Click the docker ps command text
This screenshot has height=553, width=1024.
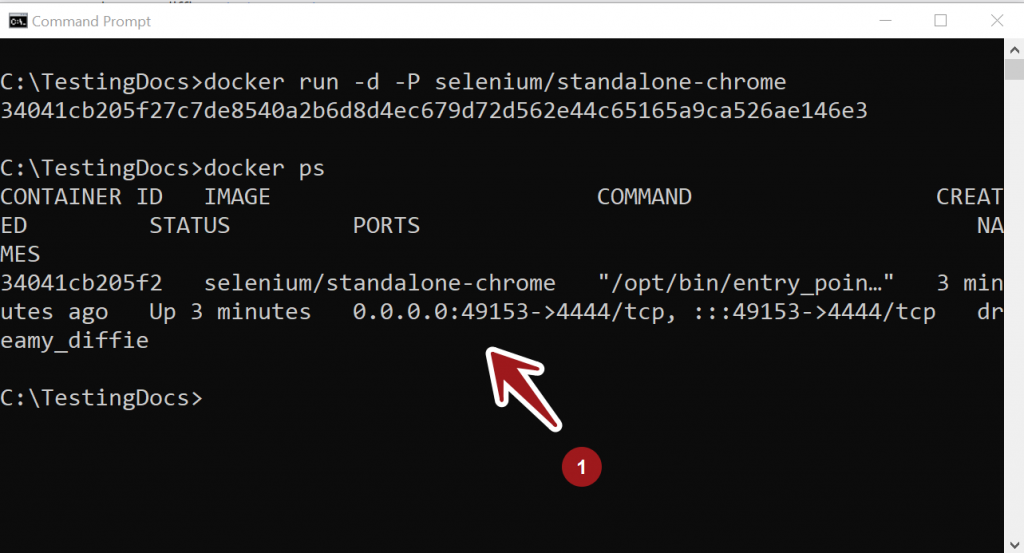[264, 168]
